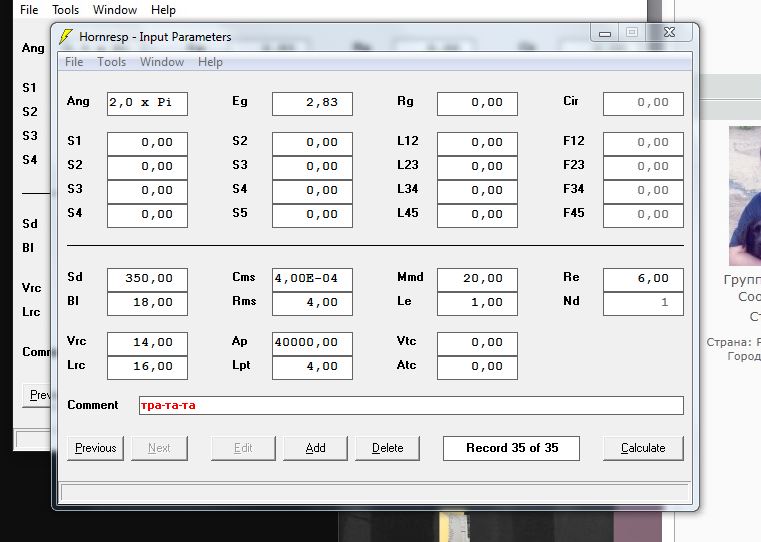This screenshot has height=542, width=761.
Task: Select the Rms field showing 4,00
Action: tap(313, 304)
